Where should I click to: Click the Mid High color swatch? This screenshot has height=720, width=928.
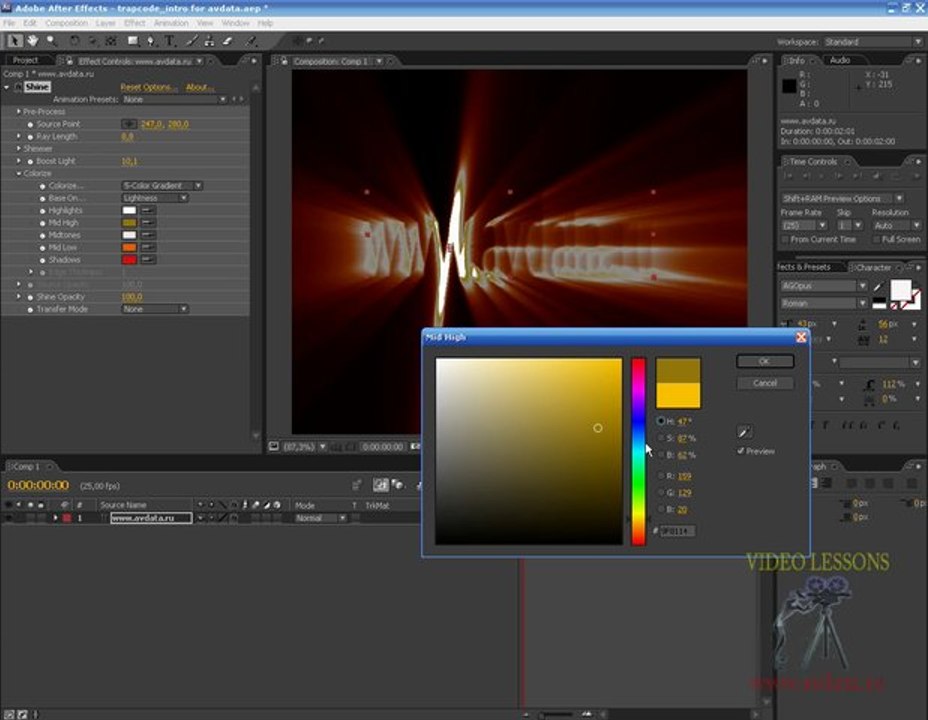[129, 222]
